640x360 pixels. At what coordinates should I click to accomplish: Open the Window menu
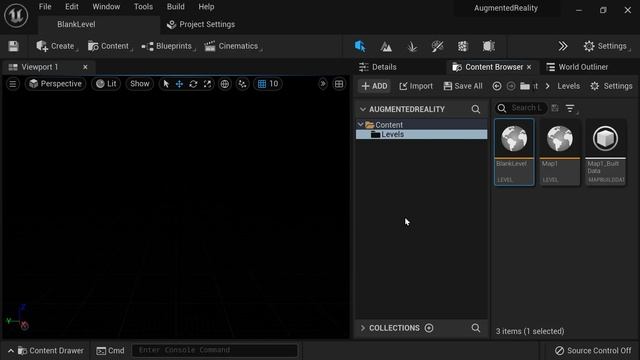point(106,7)
